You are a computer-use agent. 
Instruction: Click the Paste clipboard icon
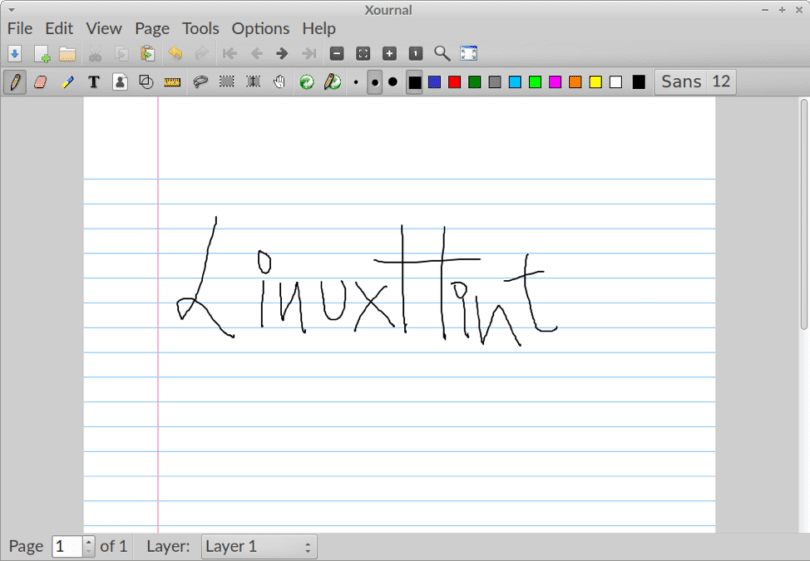tap(148, 53)
